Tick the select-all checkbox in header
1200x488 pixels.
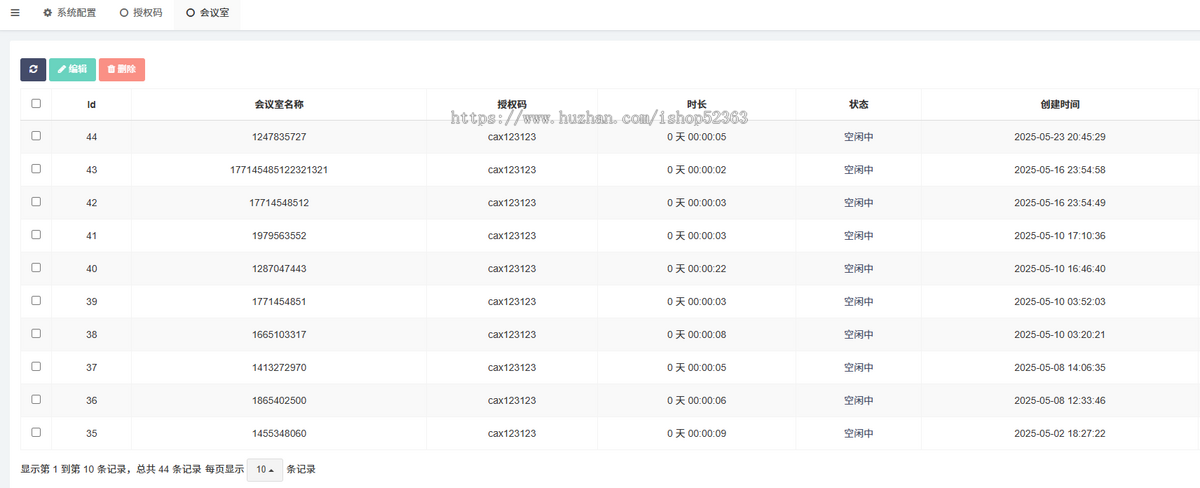tap(36, 103)
